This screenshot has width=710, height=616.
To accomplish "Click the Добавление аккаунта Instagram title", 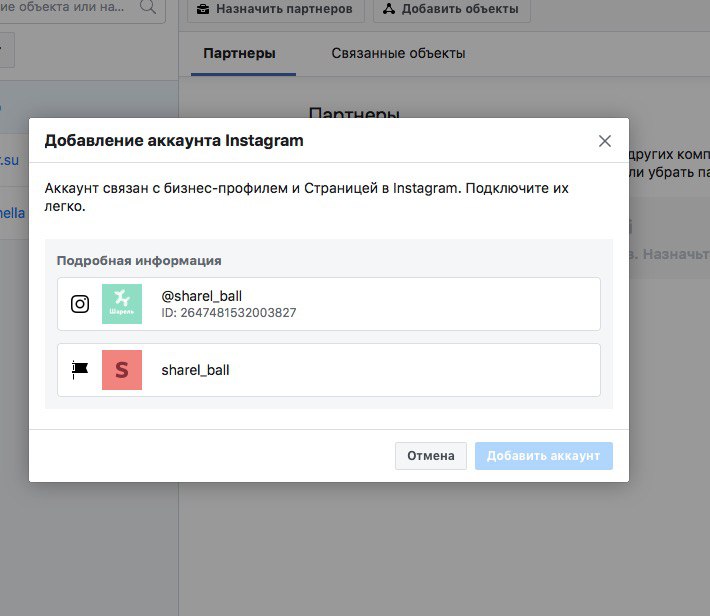I will (174, 141).
